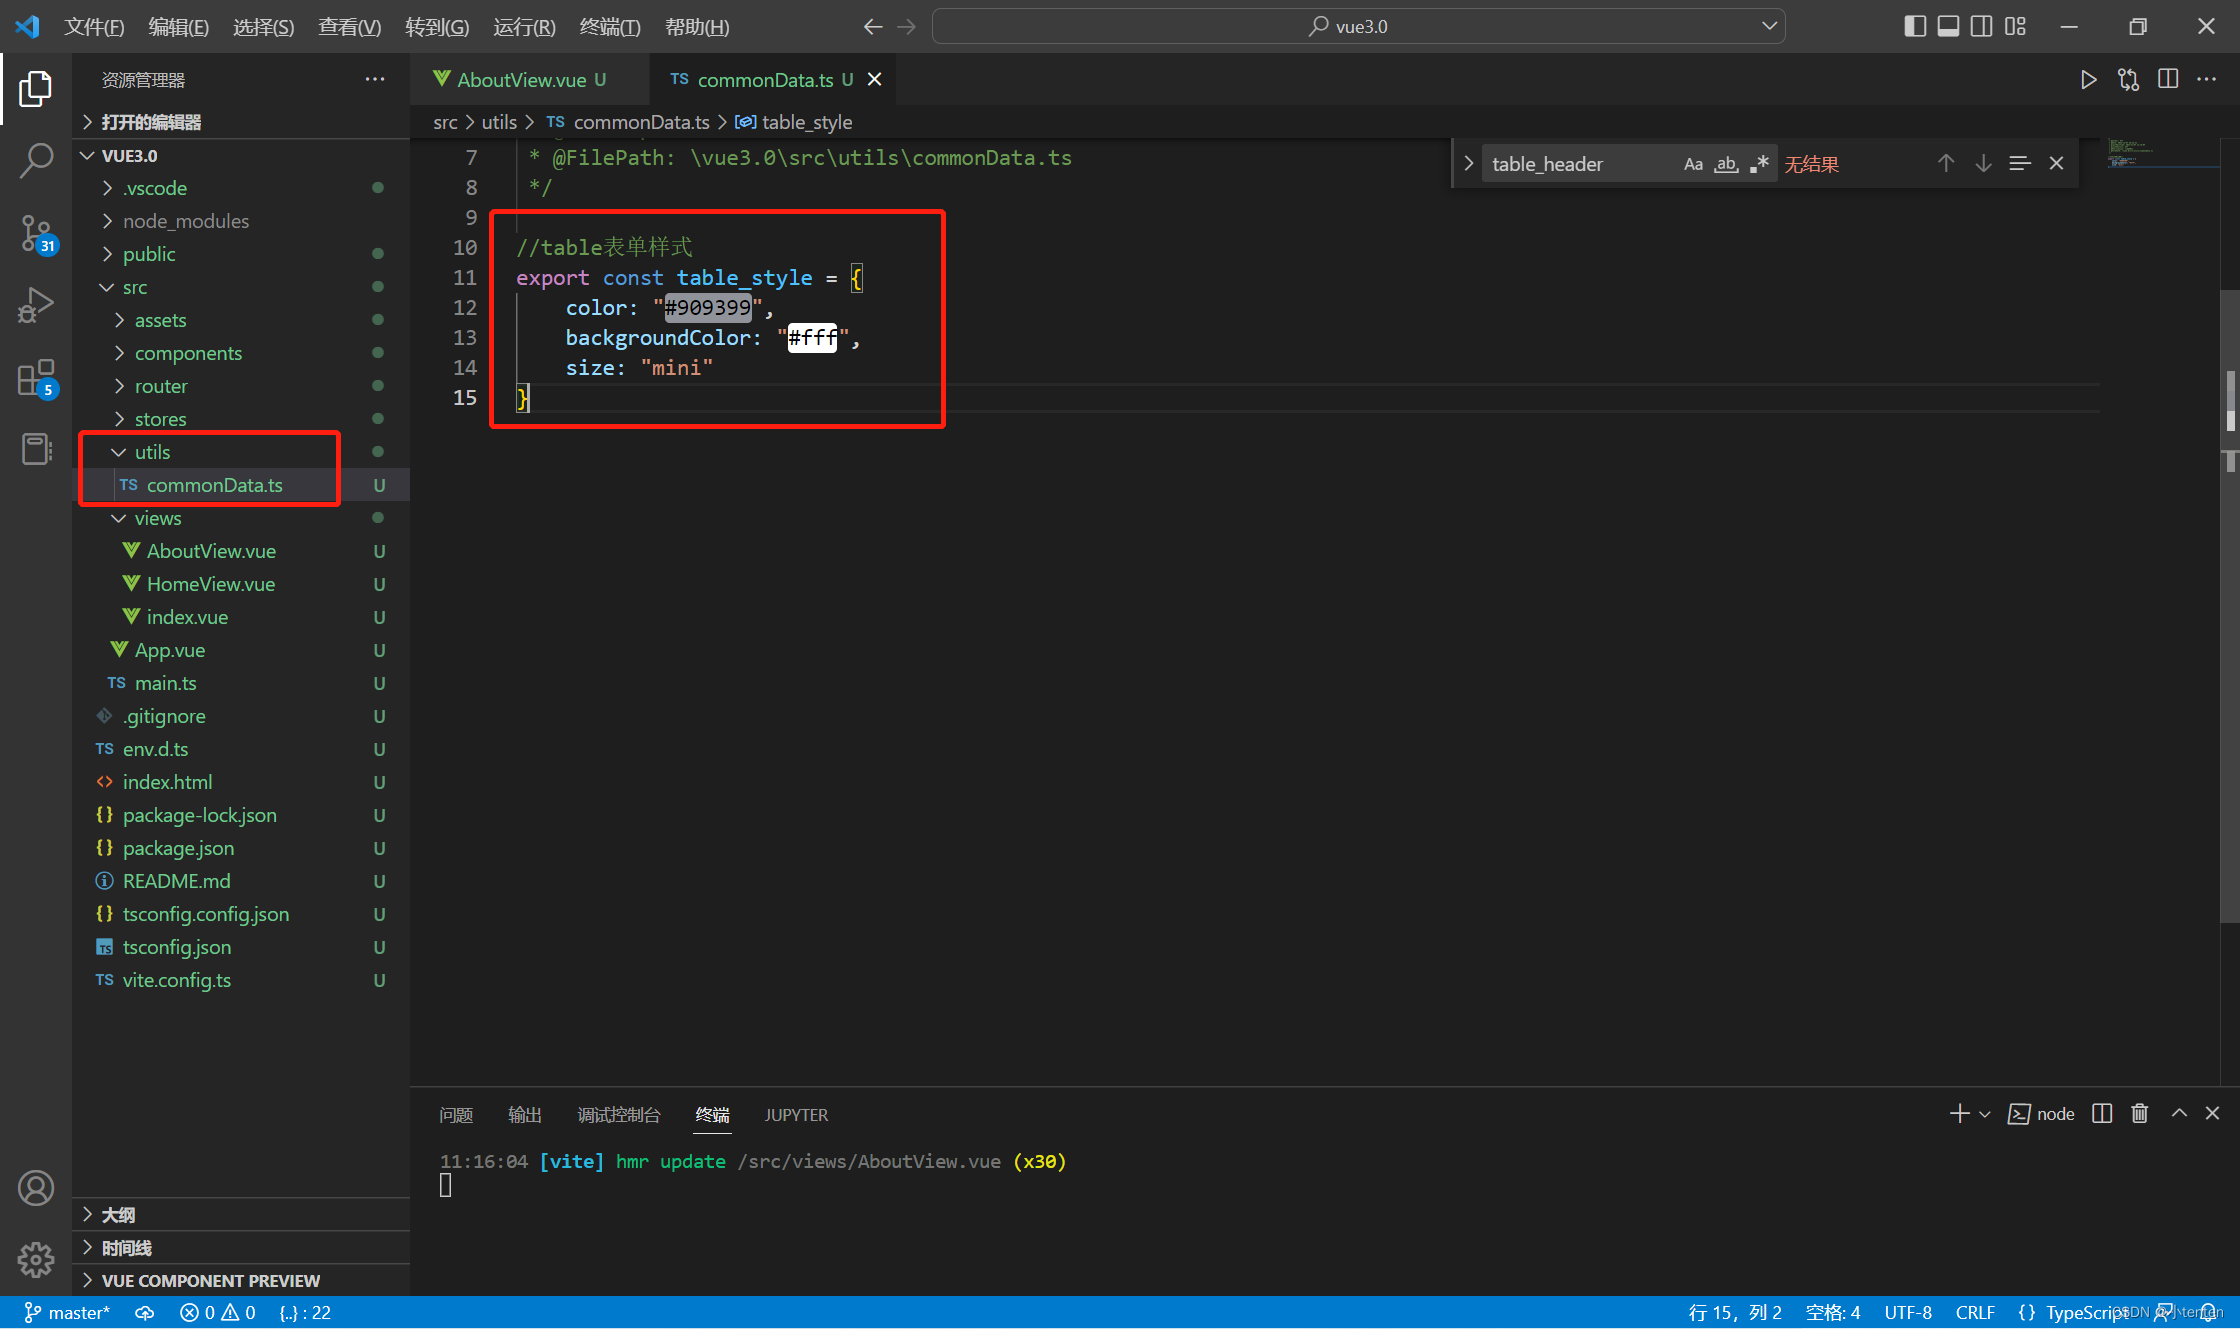The width and height of the screenshot is (2240, 1329).
Task: Toggle the bottom panel layout icon
Action: coord(1948,27)
